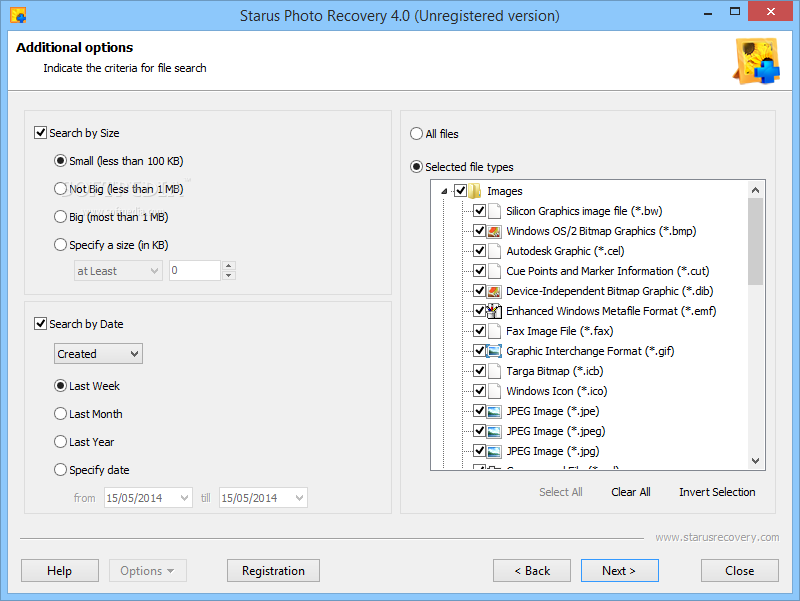Collapse the Images tree node
Image resolution: width=800 pixels, height=601 pixels.
tap(444, 191)
